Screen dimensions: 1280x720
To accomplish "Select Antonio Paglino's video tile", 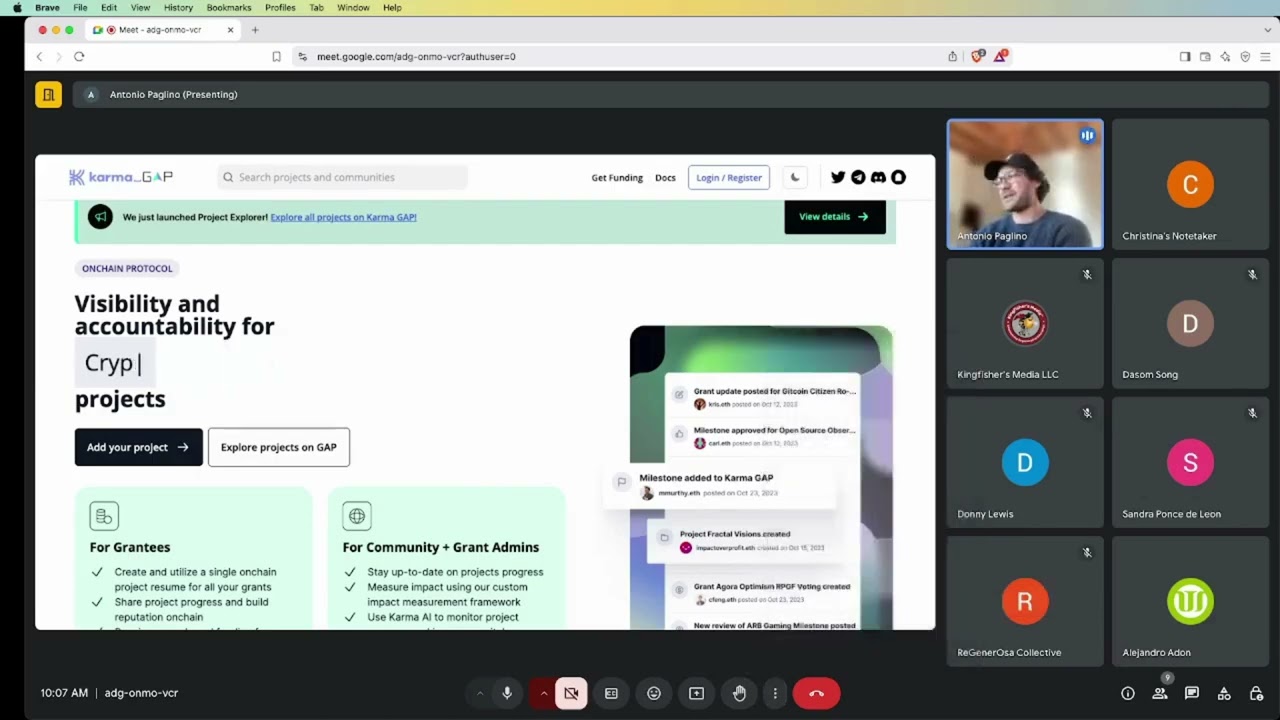I will click(x=1025, y=184).
